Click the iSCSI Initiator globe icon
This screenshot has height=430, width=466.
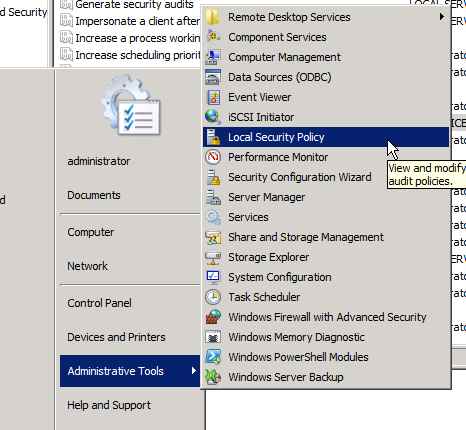[x=213, y=117]
